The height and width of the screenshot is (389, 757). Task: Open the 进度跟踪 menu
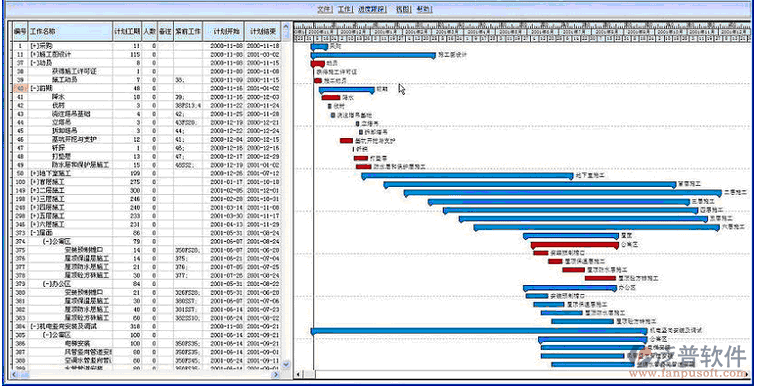pos(372,9)
